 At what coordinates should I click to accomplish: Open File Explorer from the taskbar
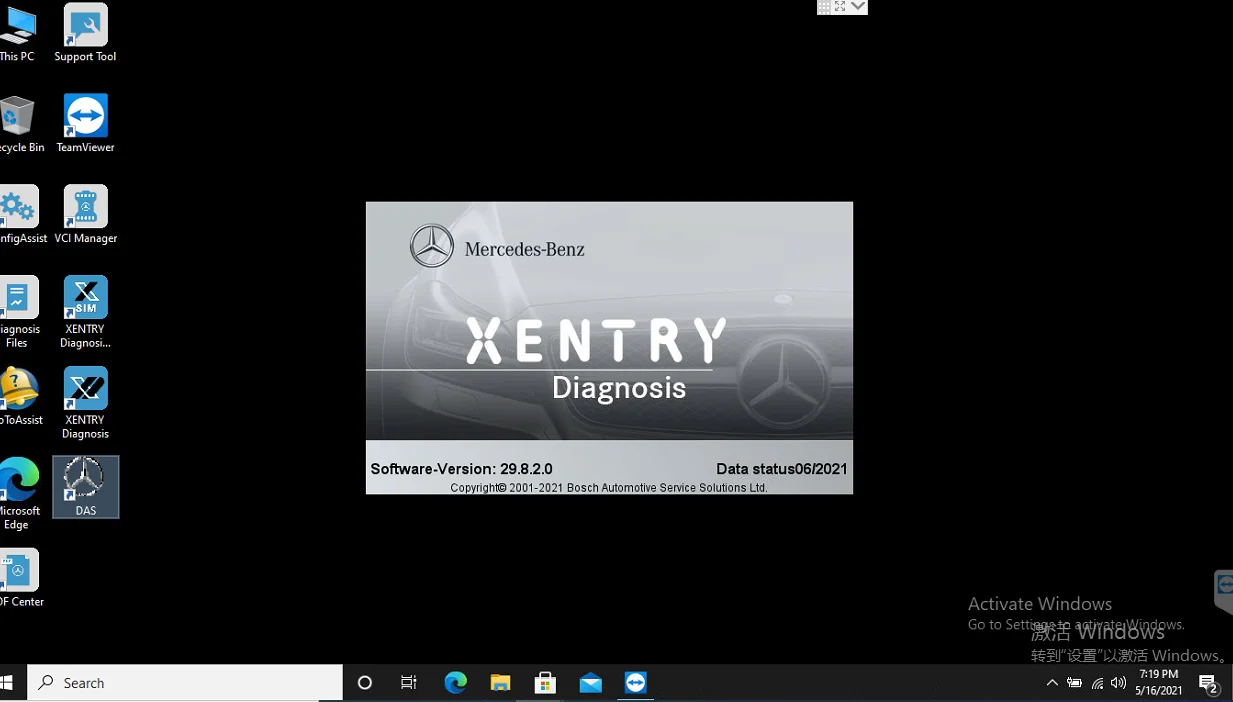pos(501,683)
